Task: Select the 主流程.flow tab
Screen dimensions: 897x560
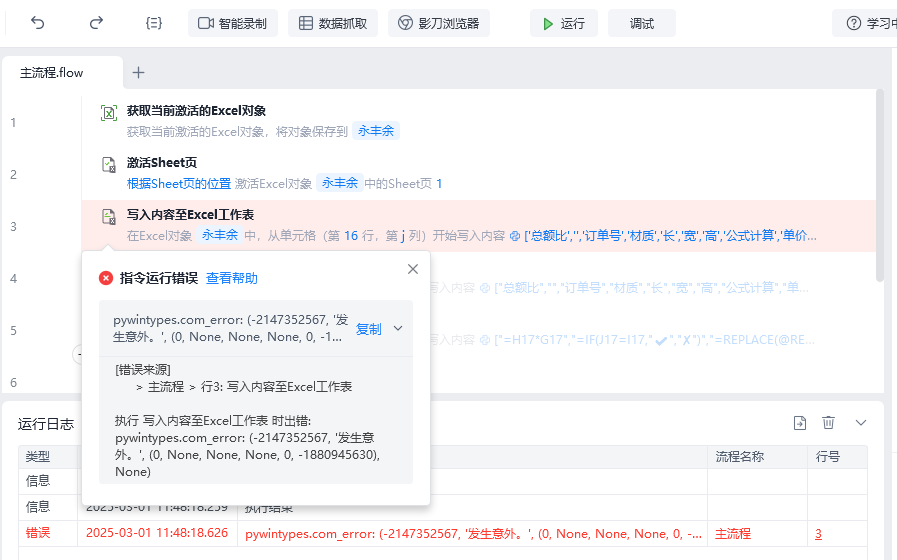Action: point(62,73)
